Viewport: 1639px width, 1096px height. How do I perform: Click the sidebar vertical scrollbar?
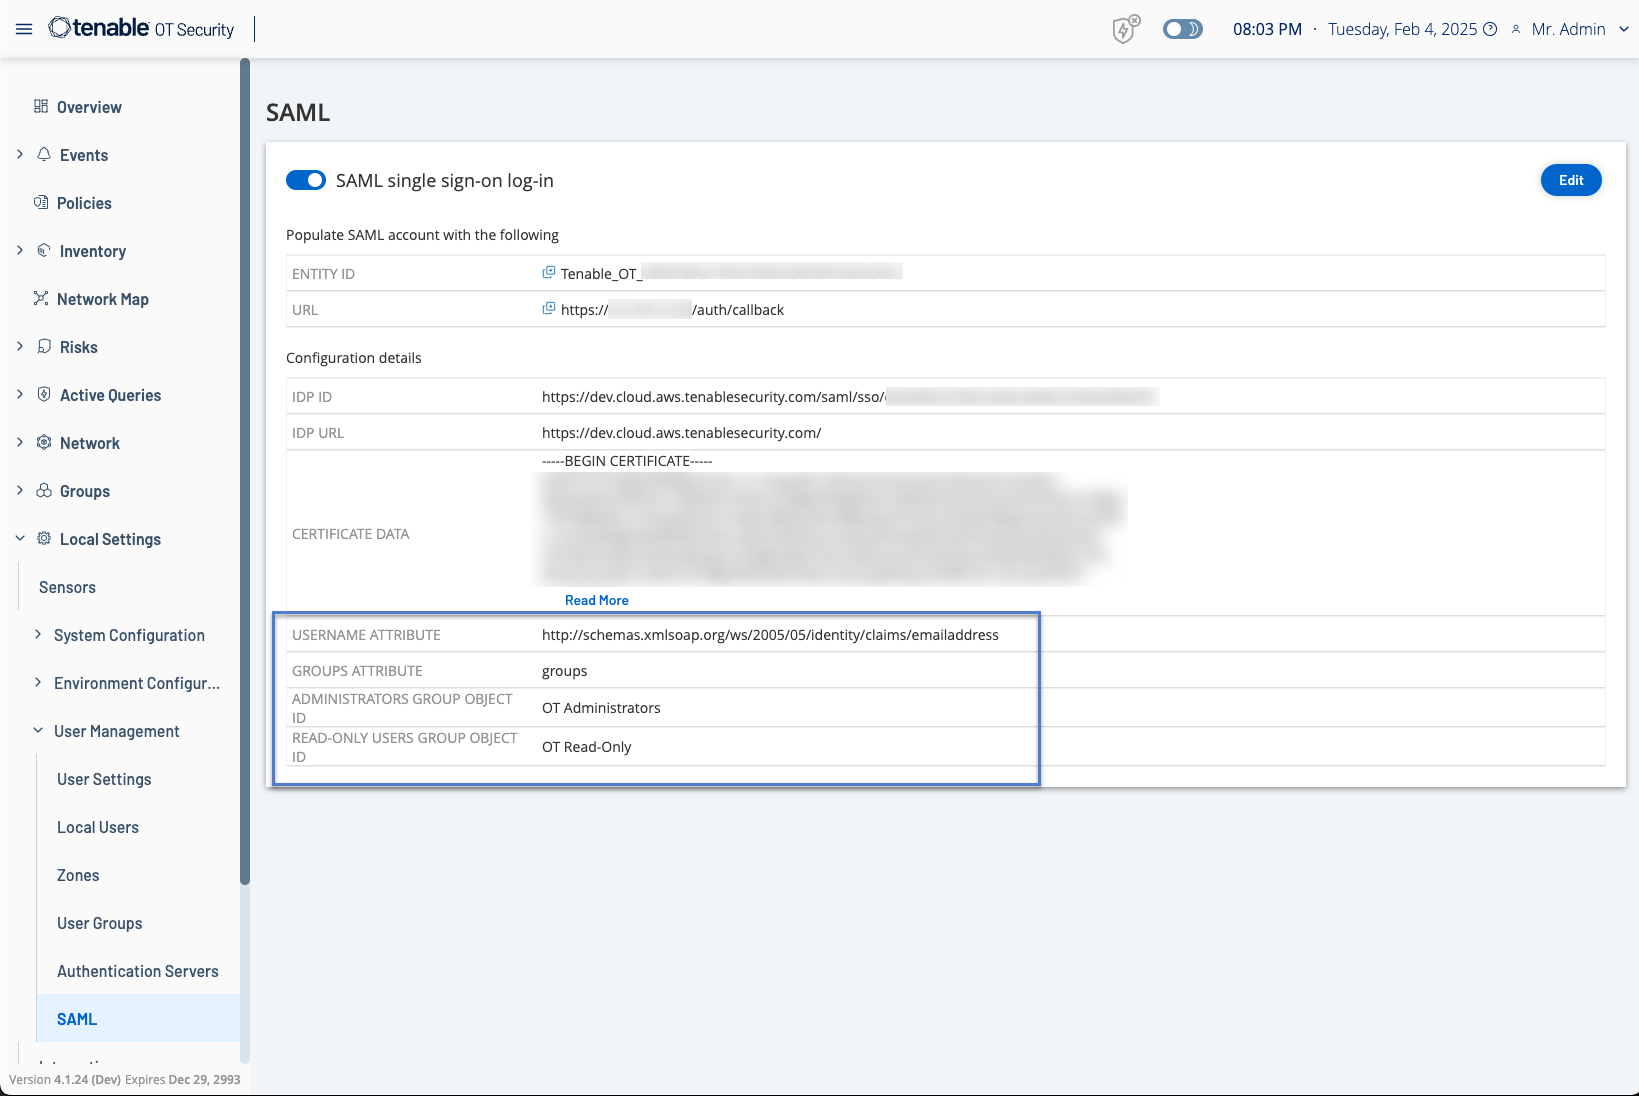tap(245, 470)
